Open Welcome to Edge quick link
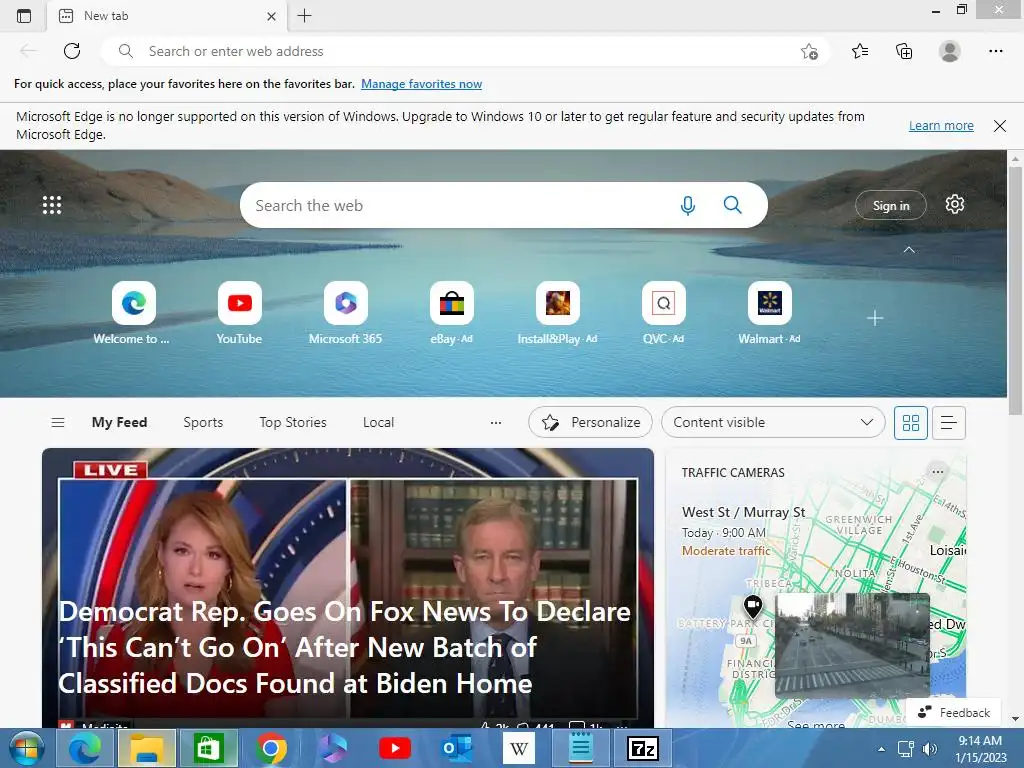The image size is (1024, 768). pyautogui.click(x=133, y=313)
